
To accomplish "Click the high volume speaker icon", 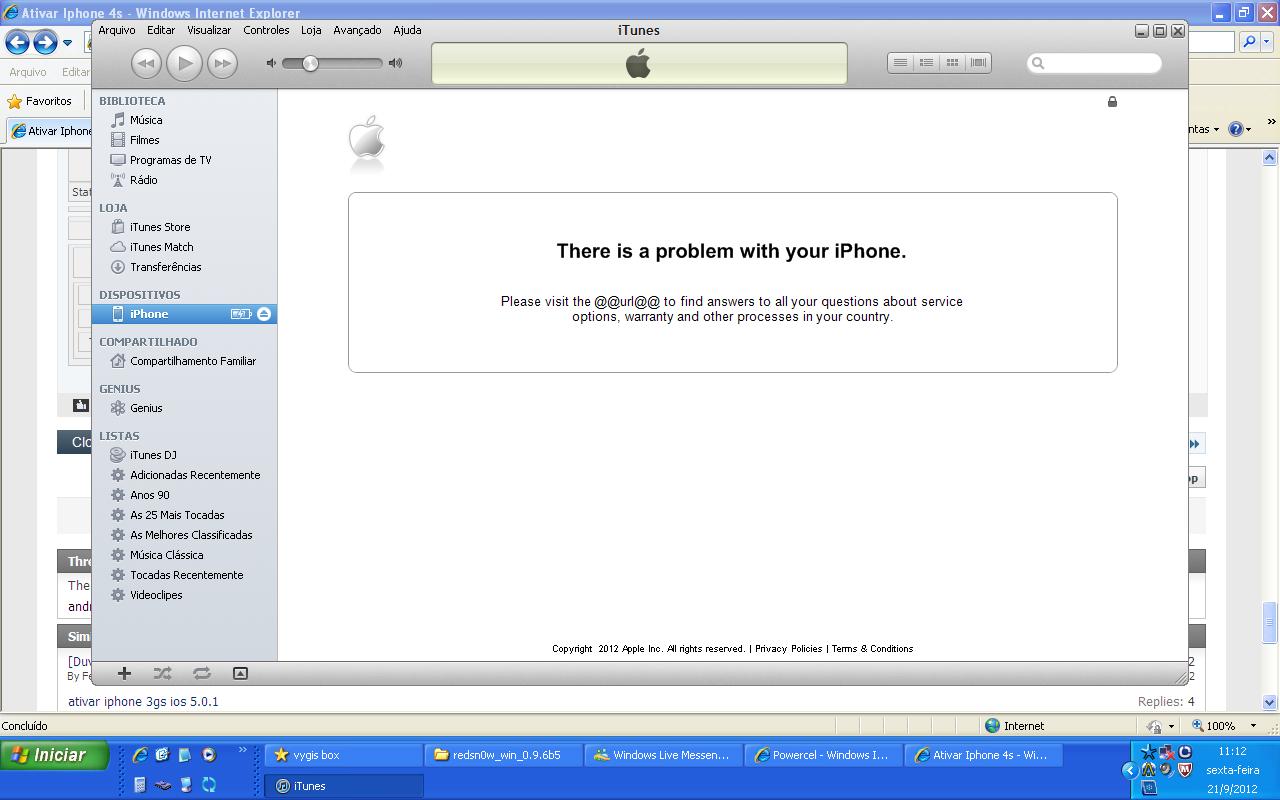I will pos(396,63).
